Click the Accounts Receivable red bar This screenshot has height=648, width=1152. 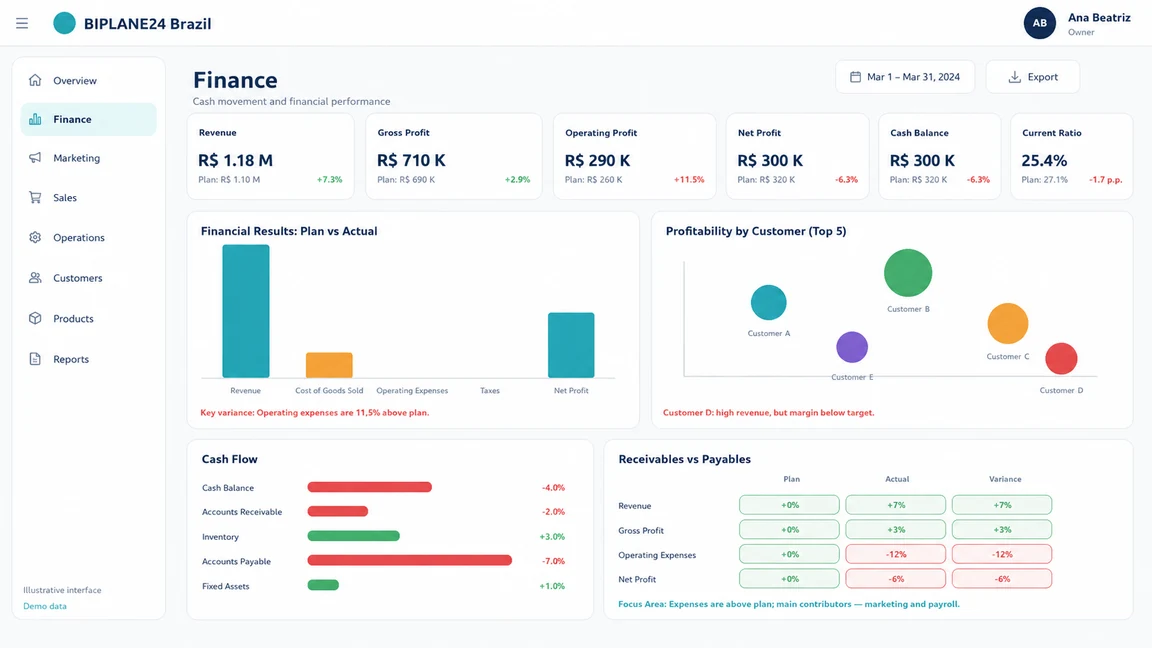(338, 511)
